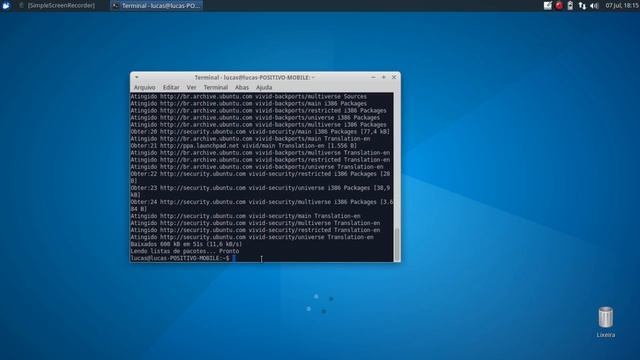The height and width of the screenshot is (360, 640).
Task: Open the notes/mail tray icon
Action: click(548, 5)
